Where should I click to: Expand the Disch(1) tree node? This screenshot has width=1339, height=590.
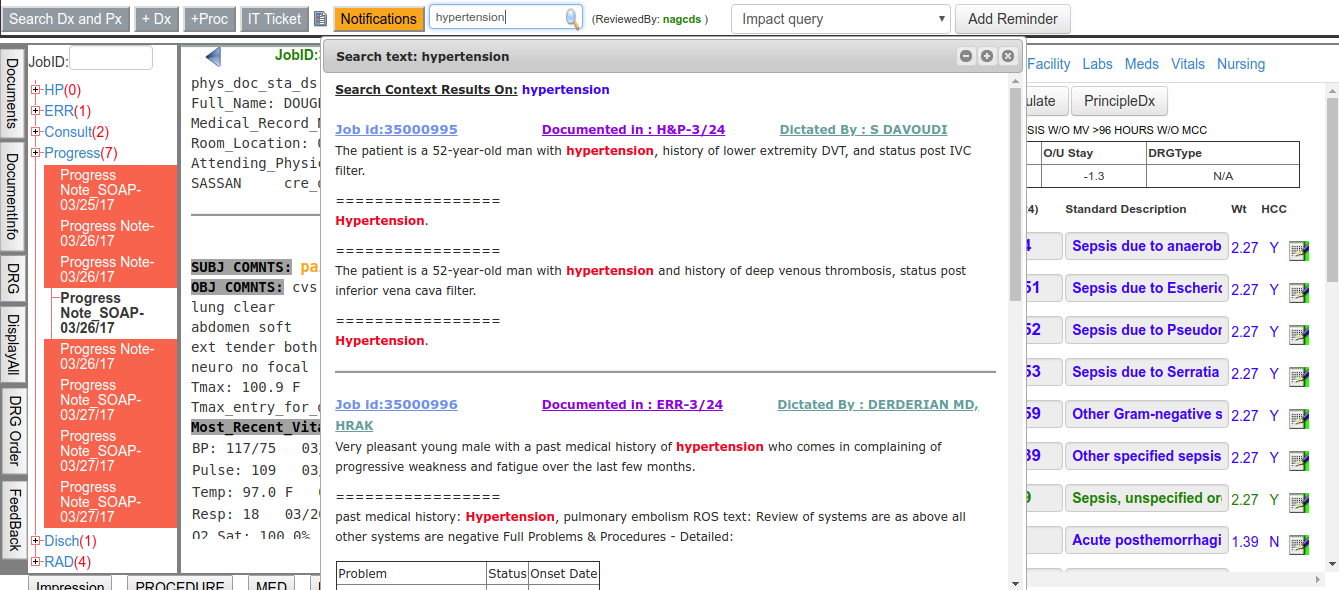[x=36, y=541]
